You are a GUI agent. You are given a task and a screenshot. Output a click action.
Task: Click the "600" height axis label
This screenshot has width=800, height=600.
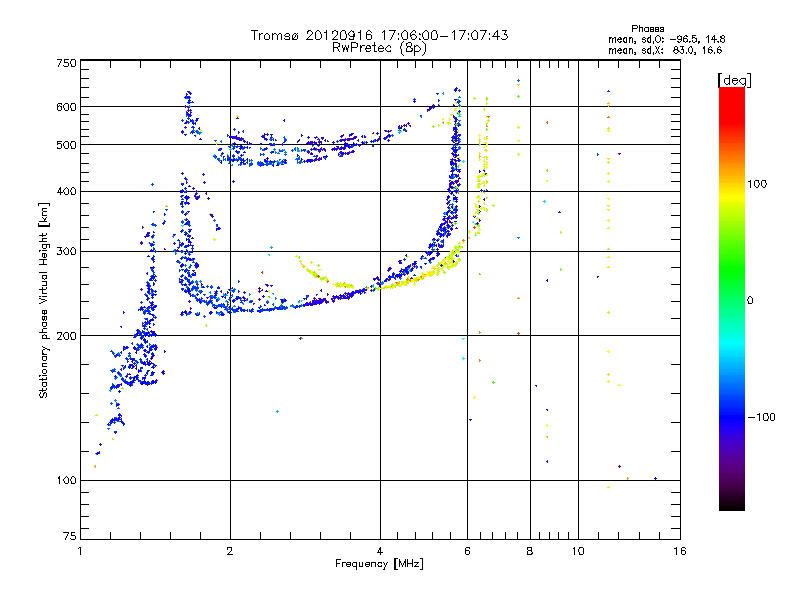[x=66, y=107]
